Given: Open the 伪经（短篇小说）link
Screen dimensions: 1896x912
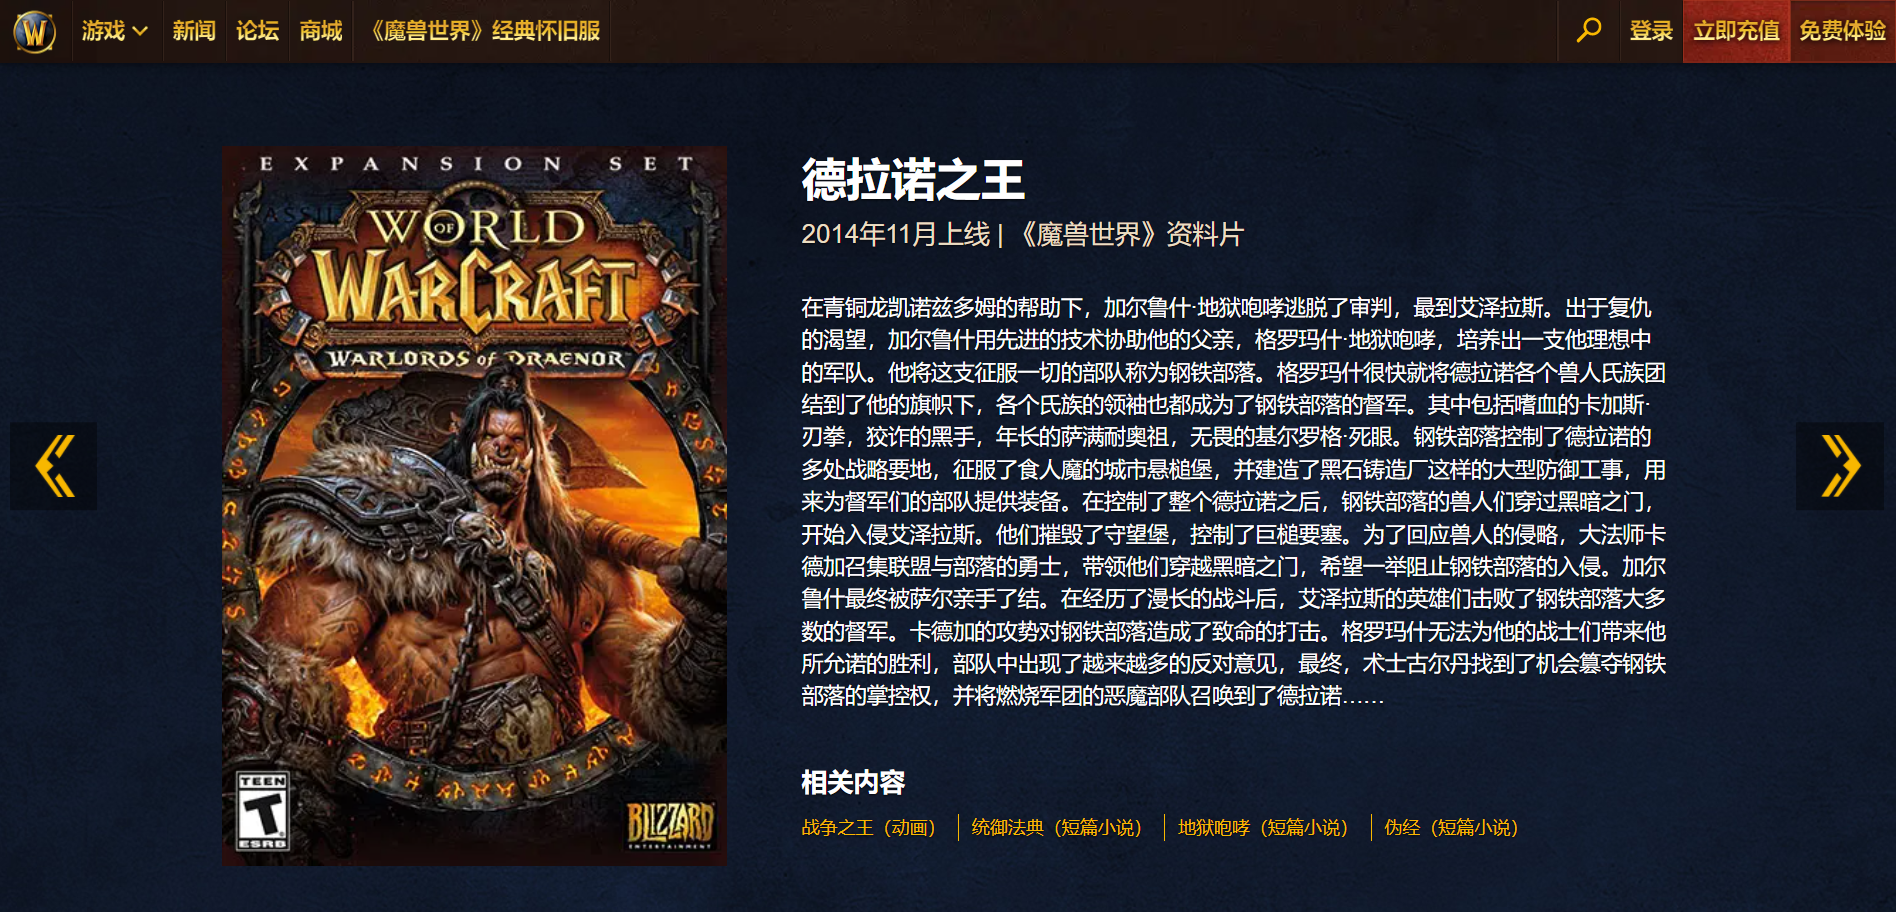Looking at the screenshot, I should pyautogui.click(x=1453, y=828).
